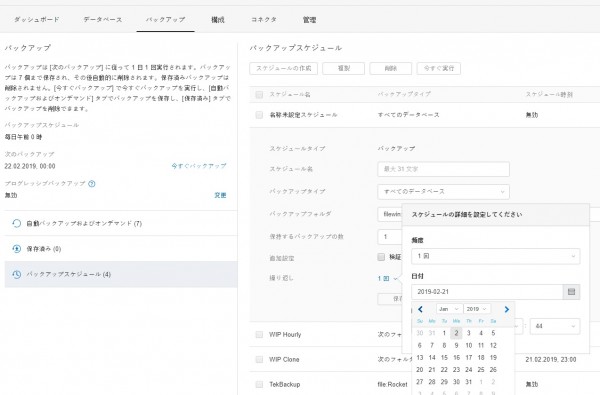
Task: Select 自動バックアップおよびオンデマンド (7) item
Action: click(x=121, y=223)
